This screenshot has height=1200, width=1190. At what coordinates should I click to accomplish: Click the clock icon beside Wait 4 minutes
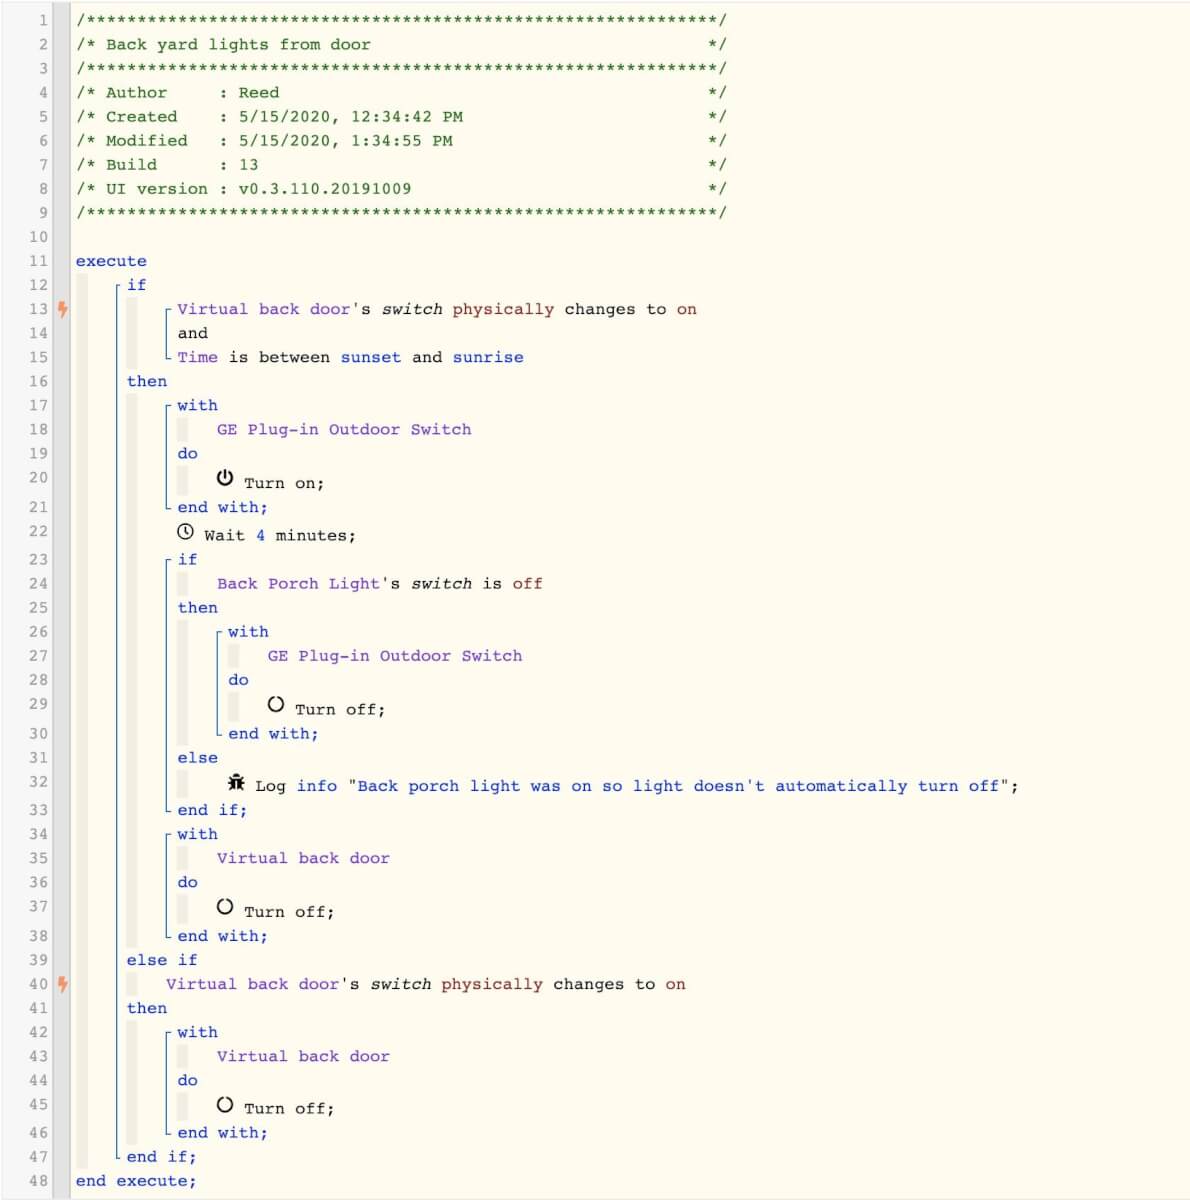[x=185, y=532]
